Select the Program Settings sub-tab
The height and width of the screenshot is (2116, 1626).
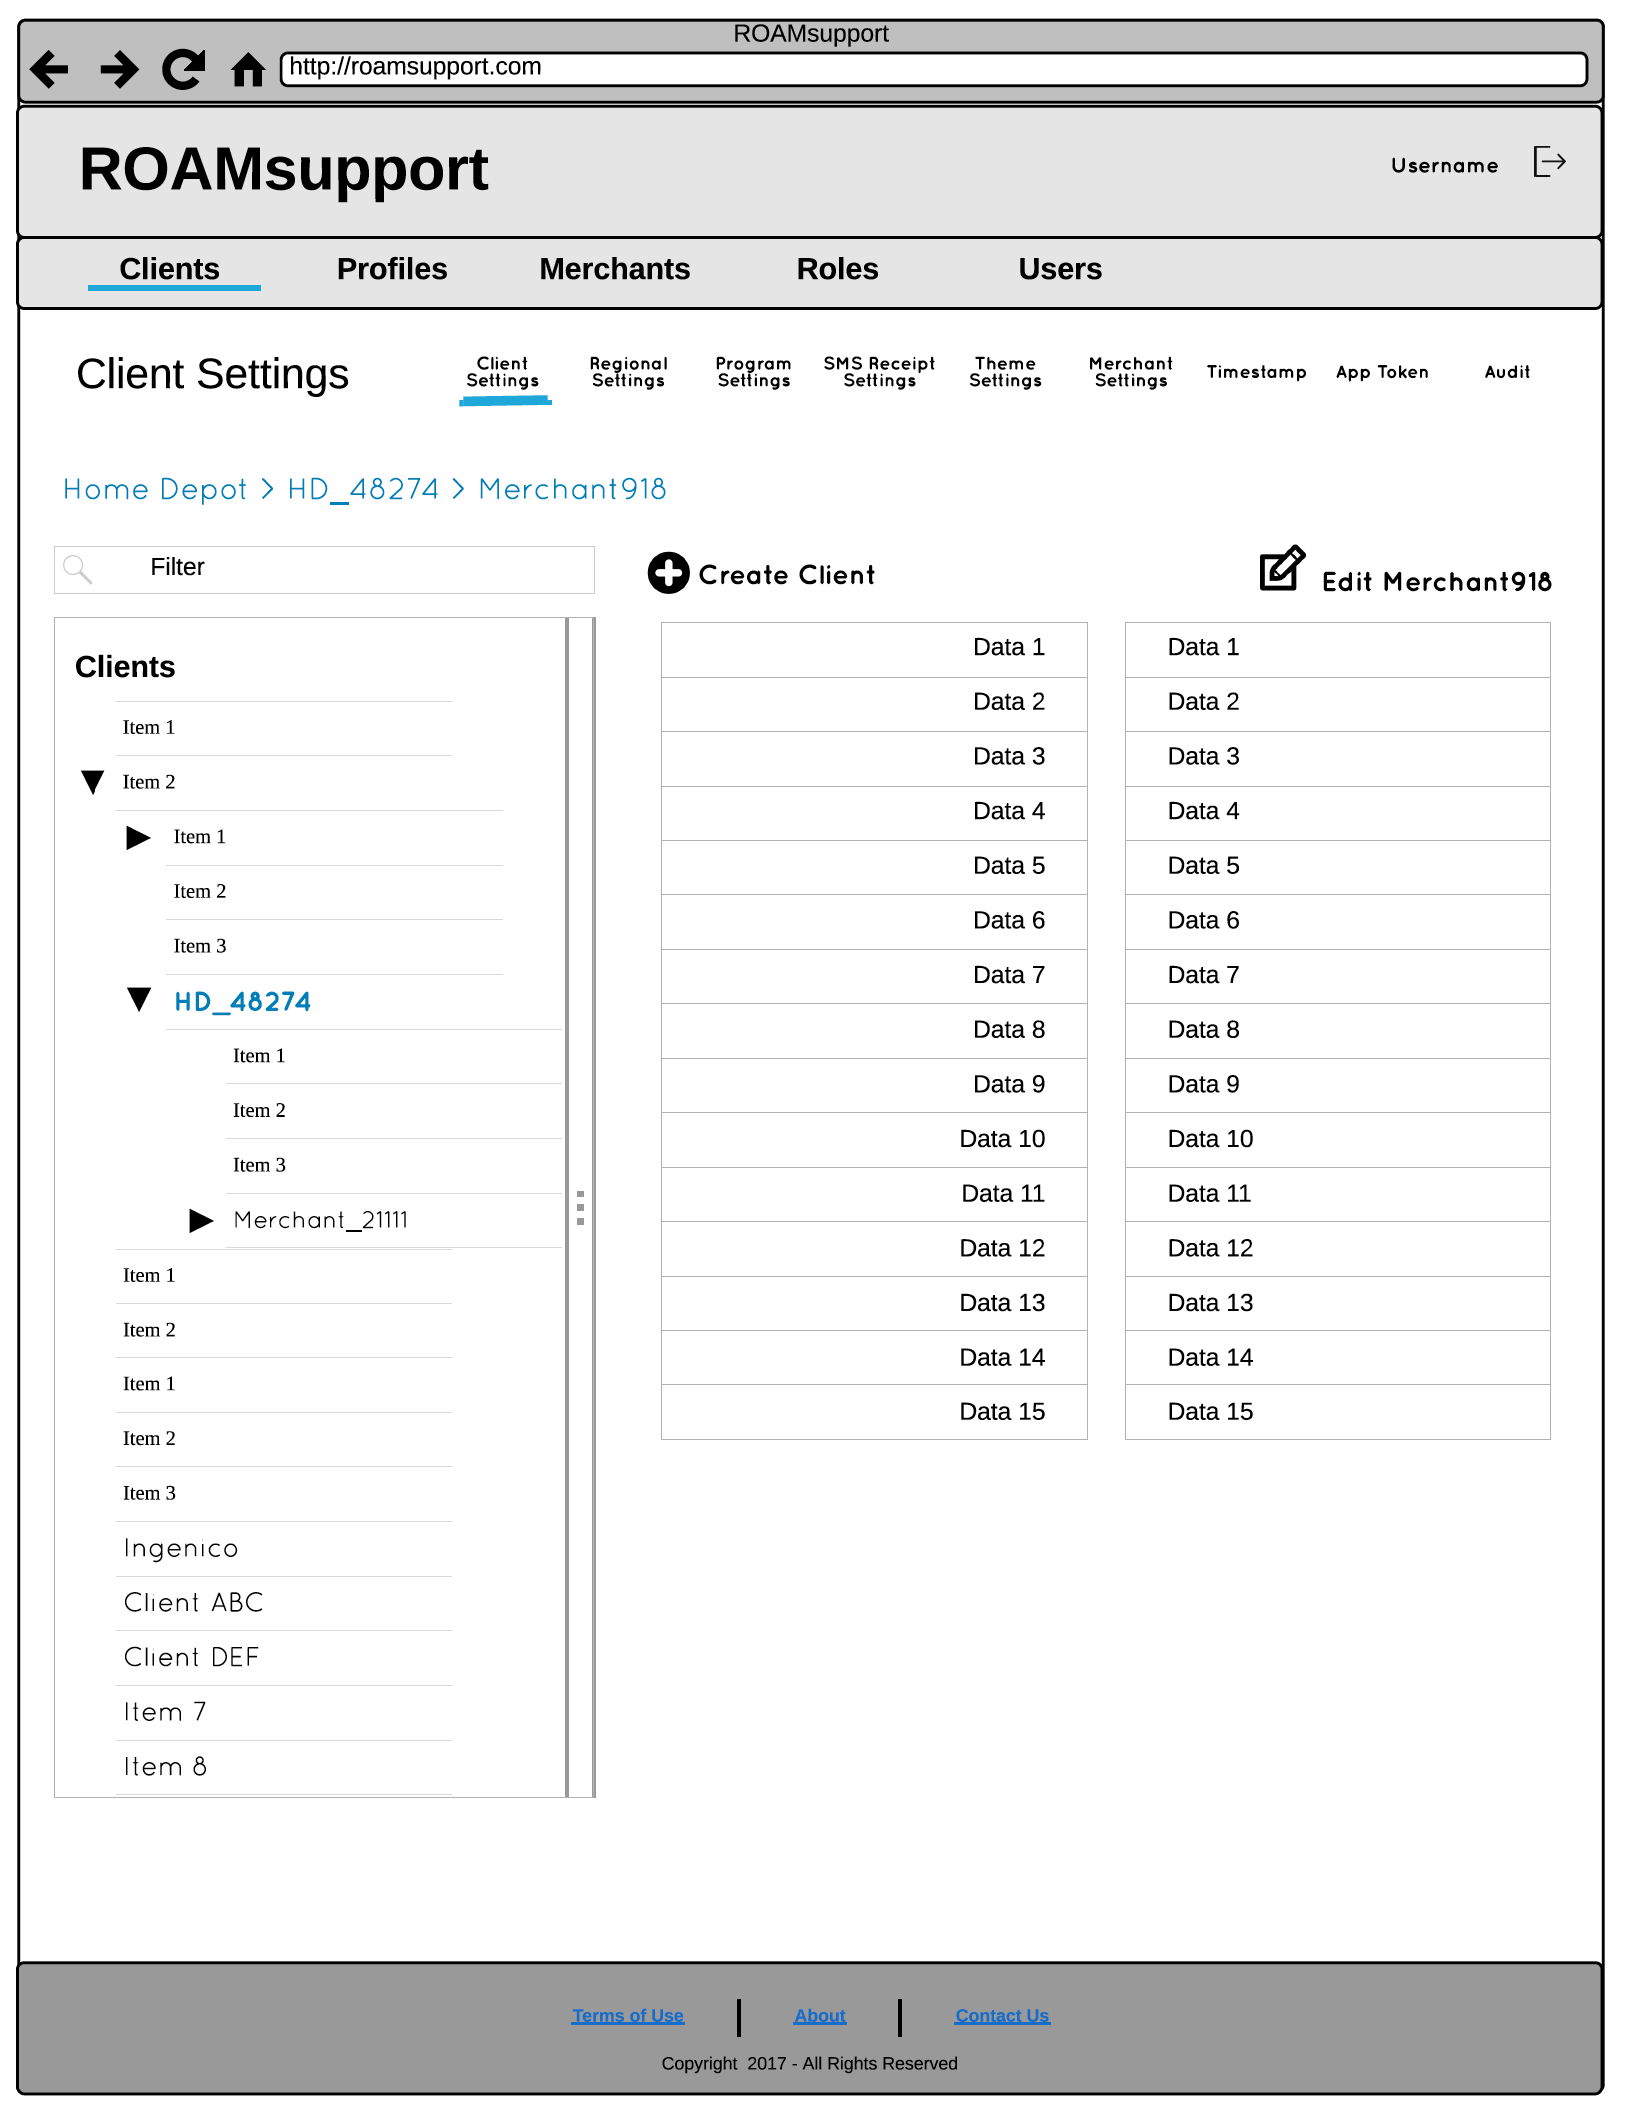[x=754, y=372]
